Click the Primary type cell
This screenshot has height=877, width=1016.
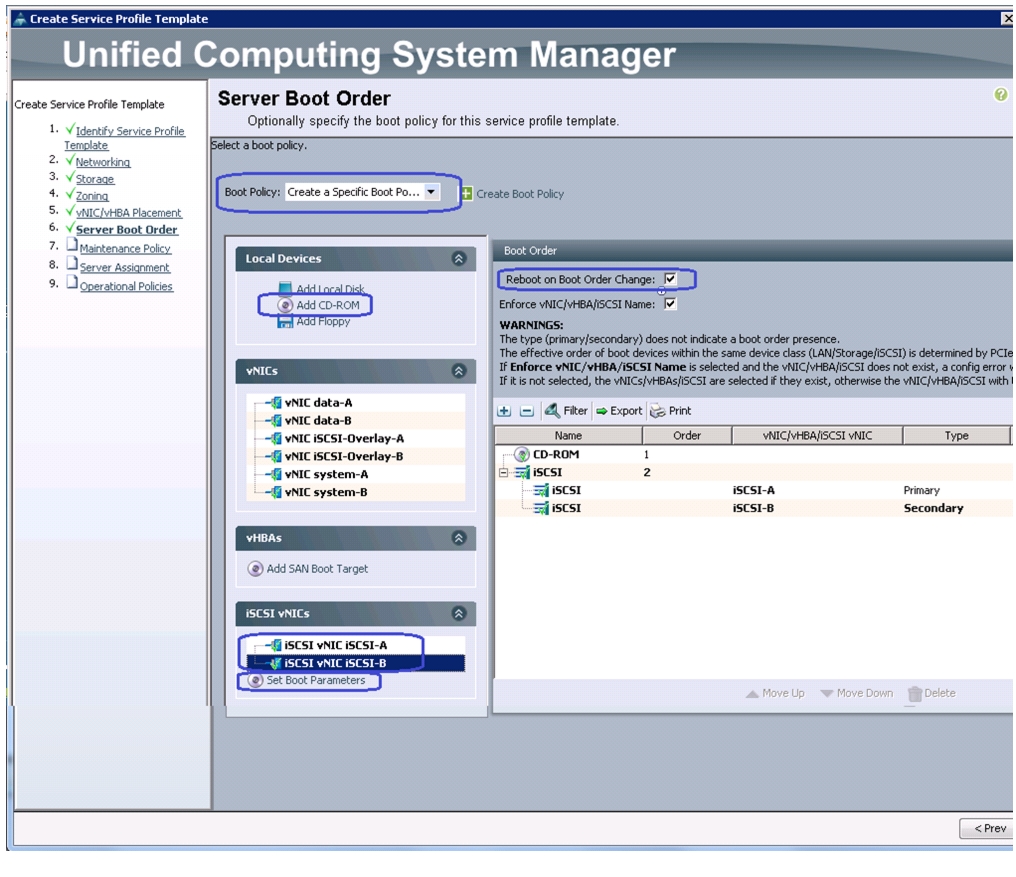921,490
